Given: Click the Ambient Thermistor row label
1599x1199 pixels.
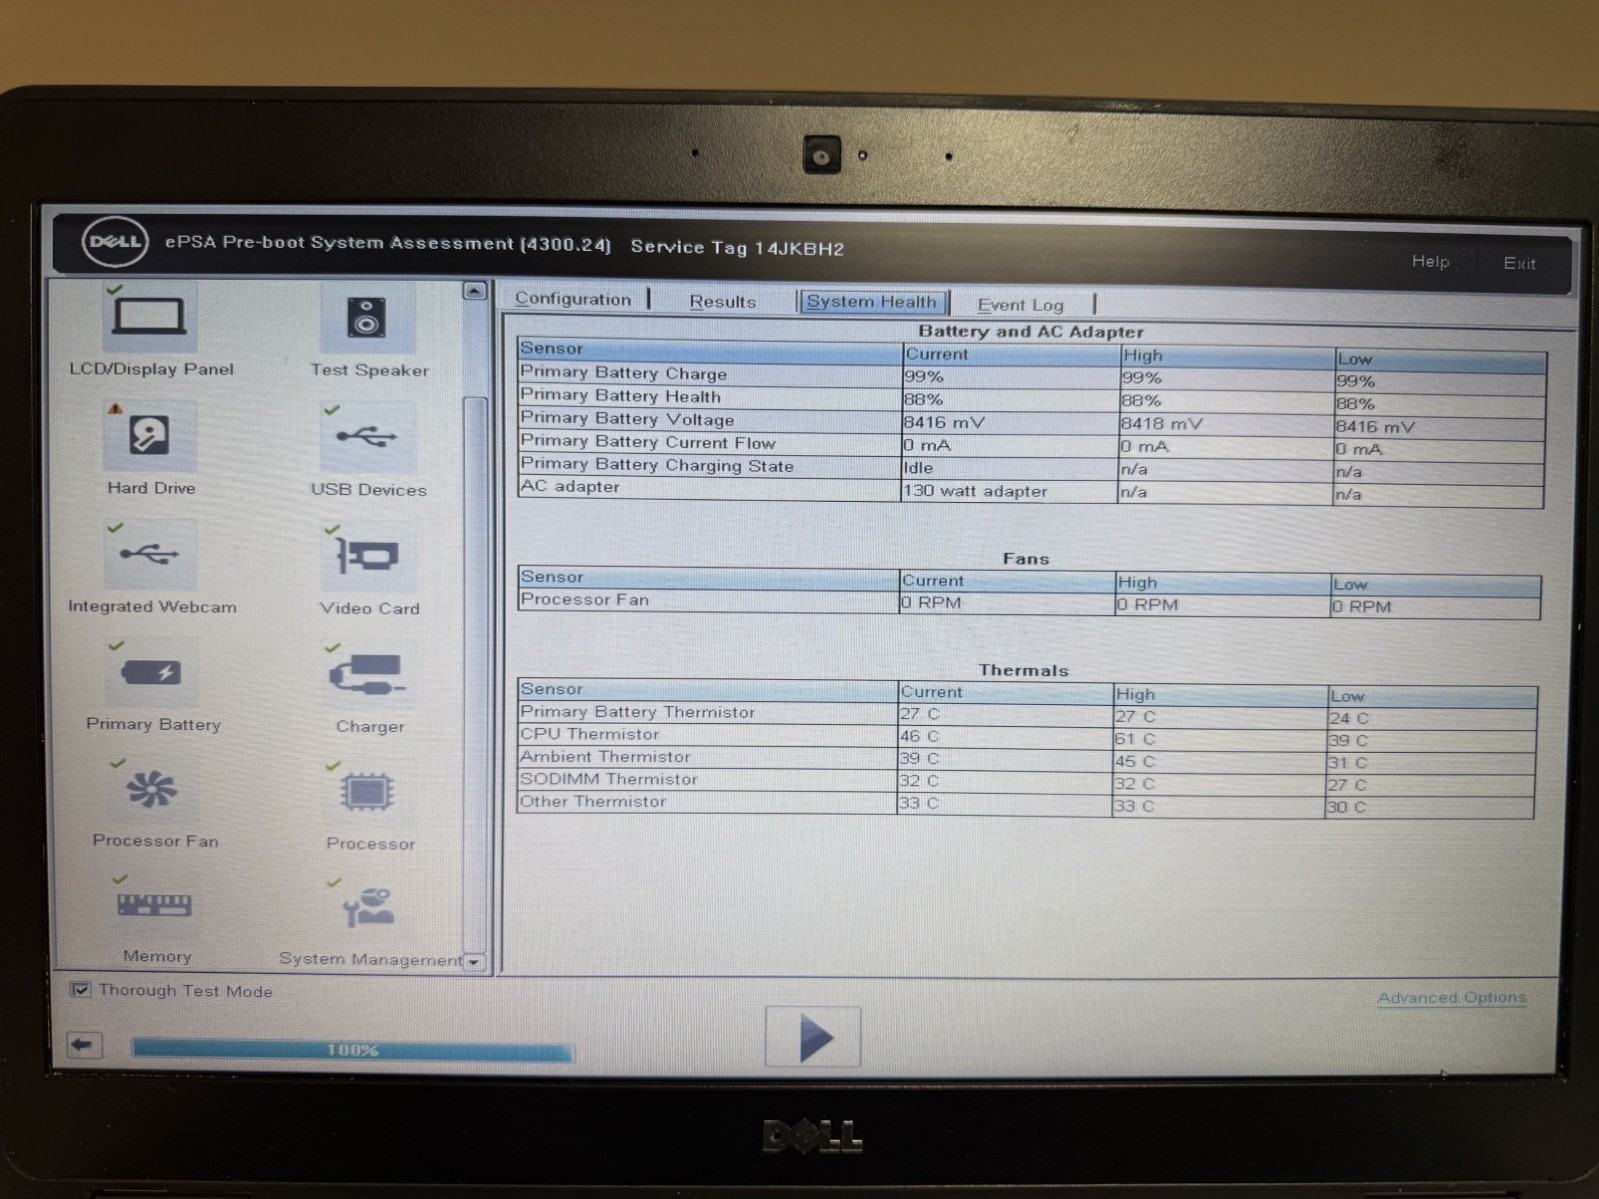Looking at the screenshot, I should tap(605, 757).
